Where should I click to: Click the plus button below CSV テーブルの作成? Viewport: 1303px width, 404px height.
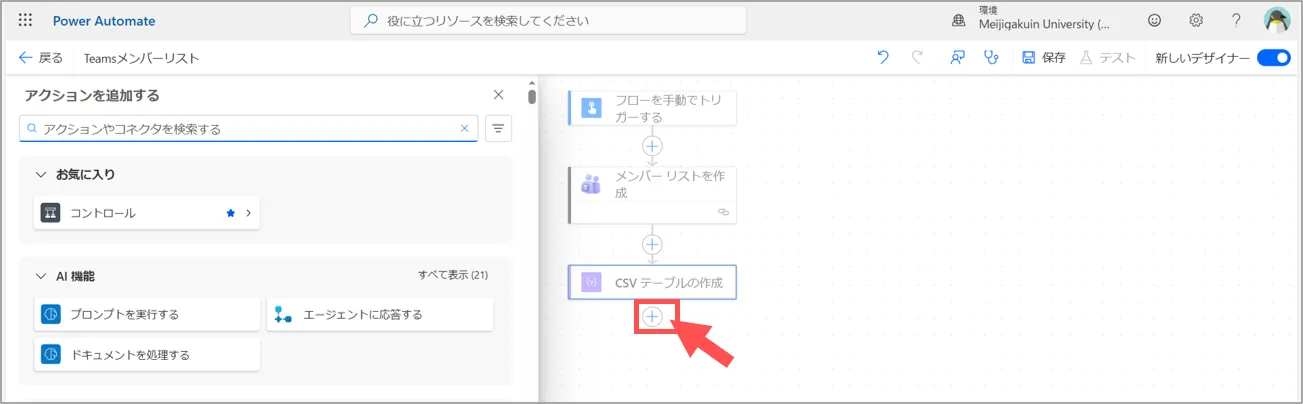point(652,316)
